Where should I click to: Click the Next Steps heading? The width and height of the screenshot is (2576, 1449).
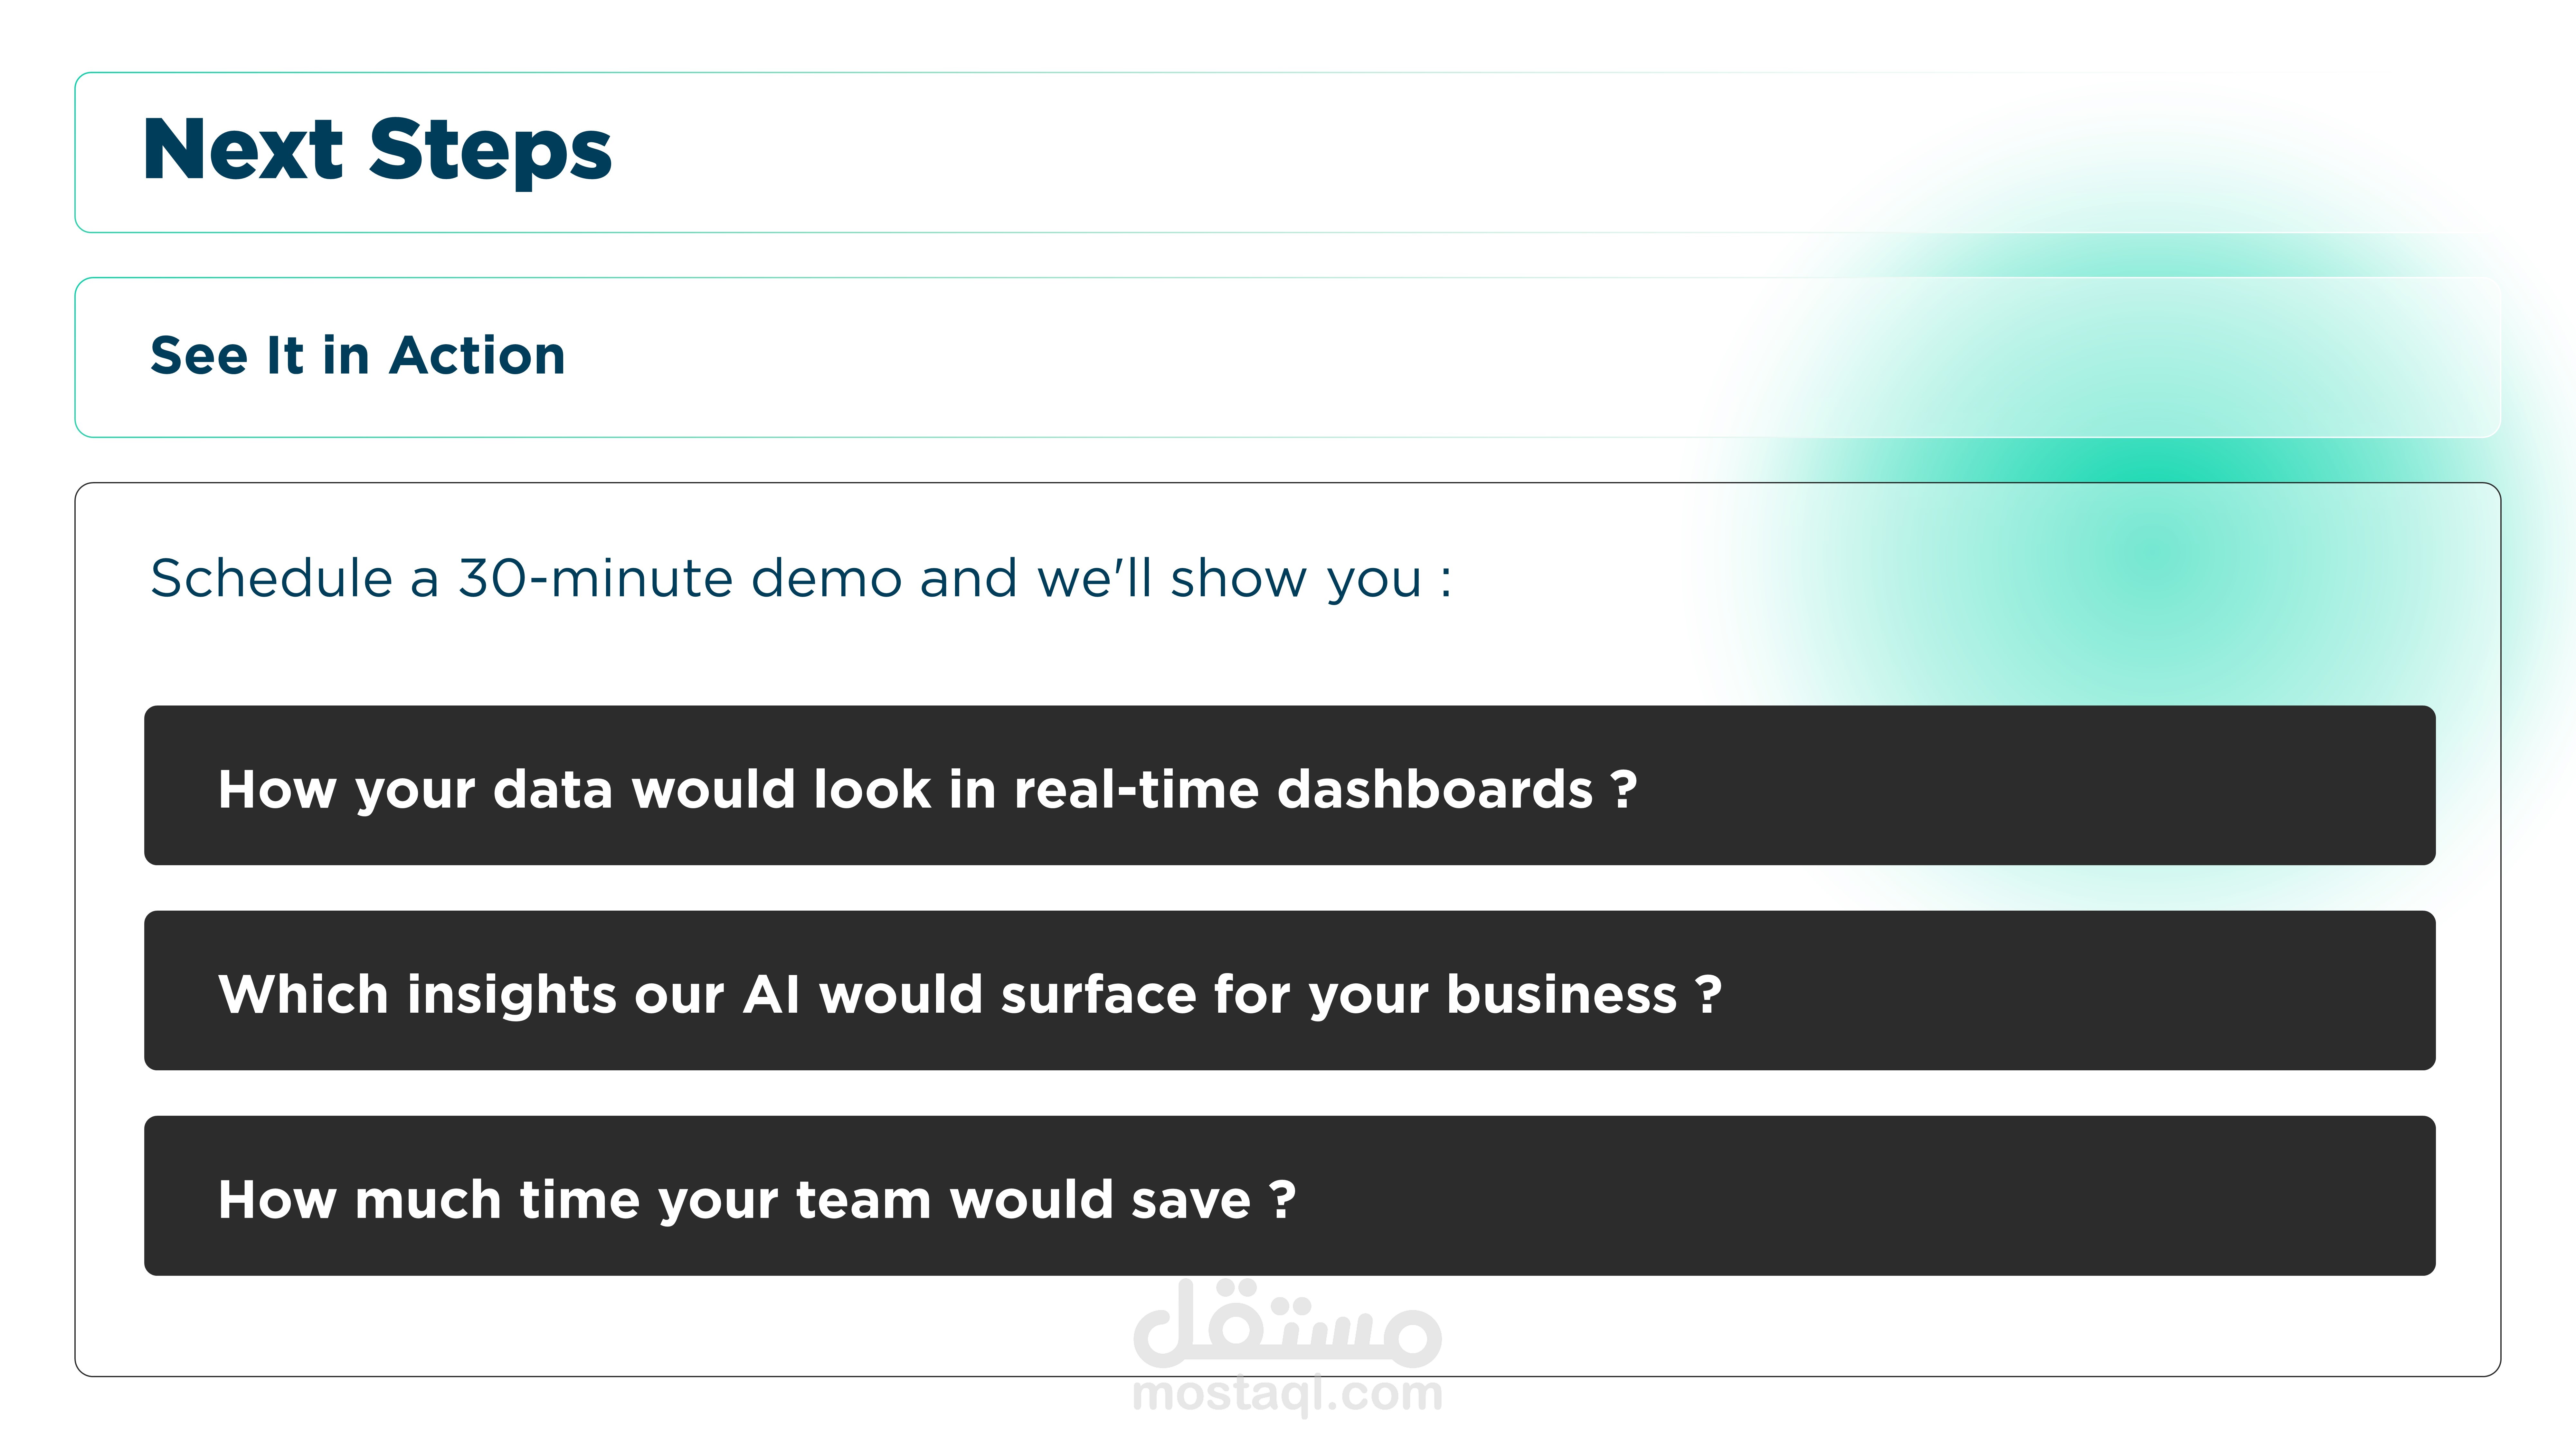(377, 150)
